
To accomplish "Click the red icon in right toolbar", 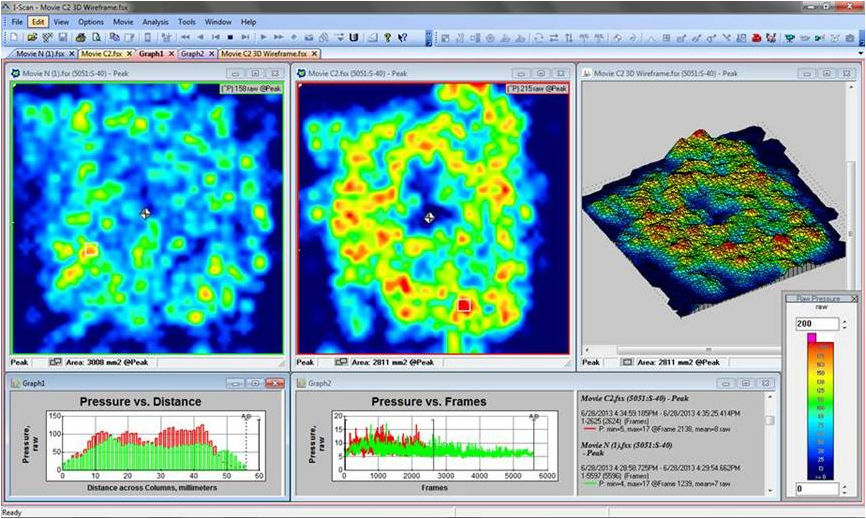I will pyautogui.click(x=758, y=37).
